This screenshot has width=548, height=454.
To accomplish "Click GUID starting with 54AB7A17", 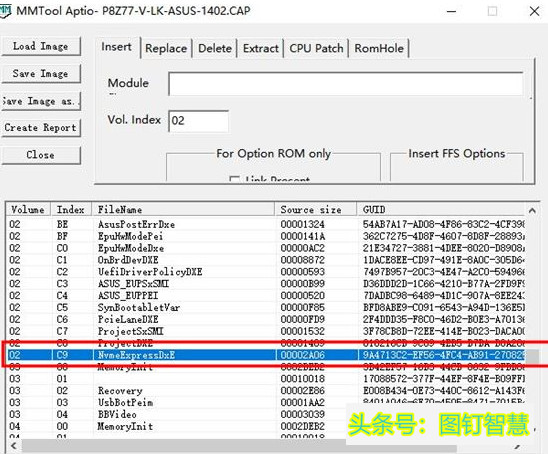I will click(444, 224).
